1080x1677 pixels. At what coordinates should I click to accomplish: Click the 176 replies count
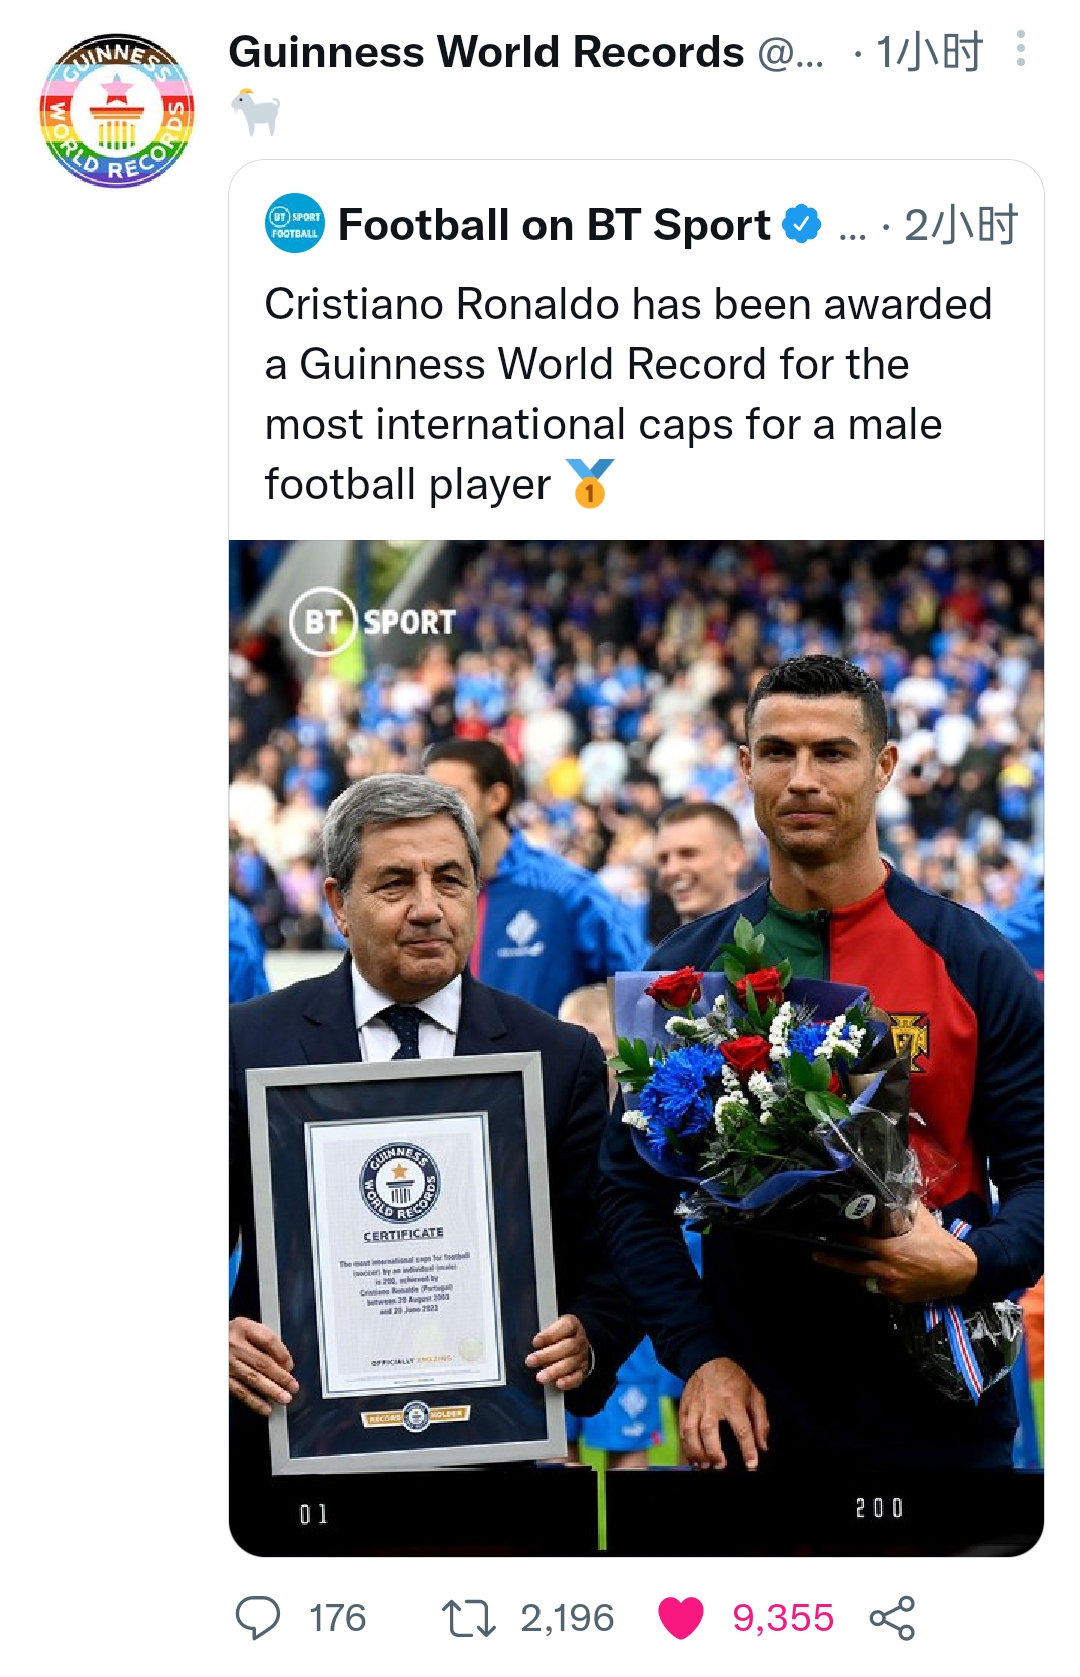point(337,1618)
